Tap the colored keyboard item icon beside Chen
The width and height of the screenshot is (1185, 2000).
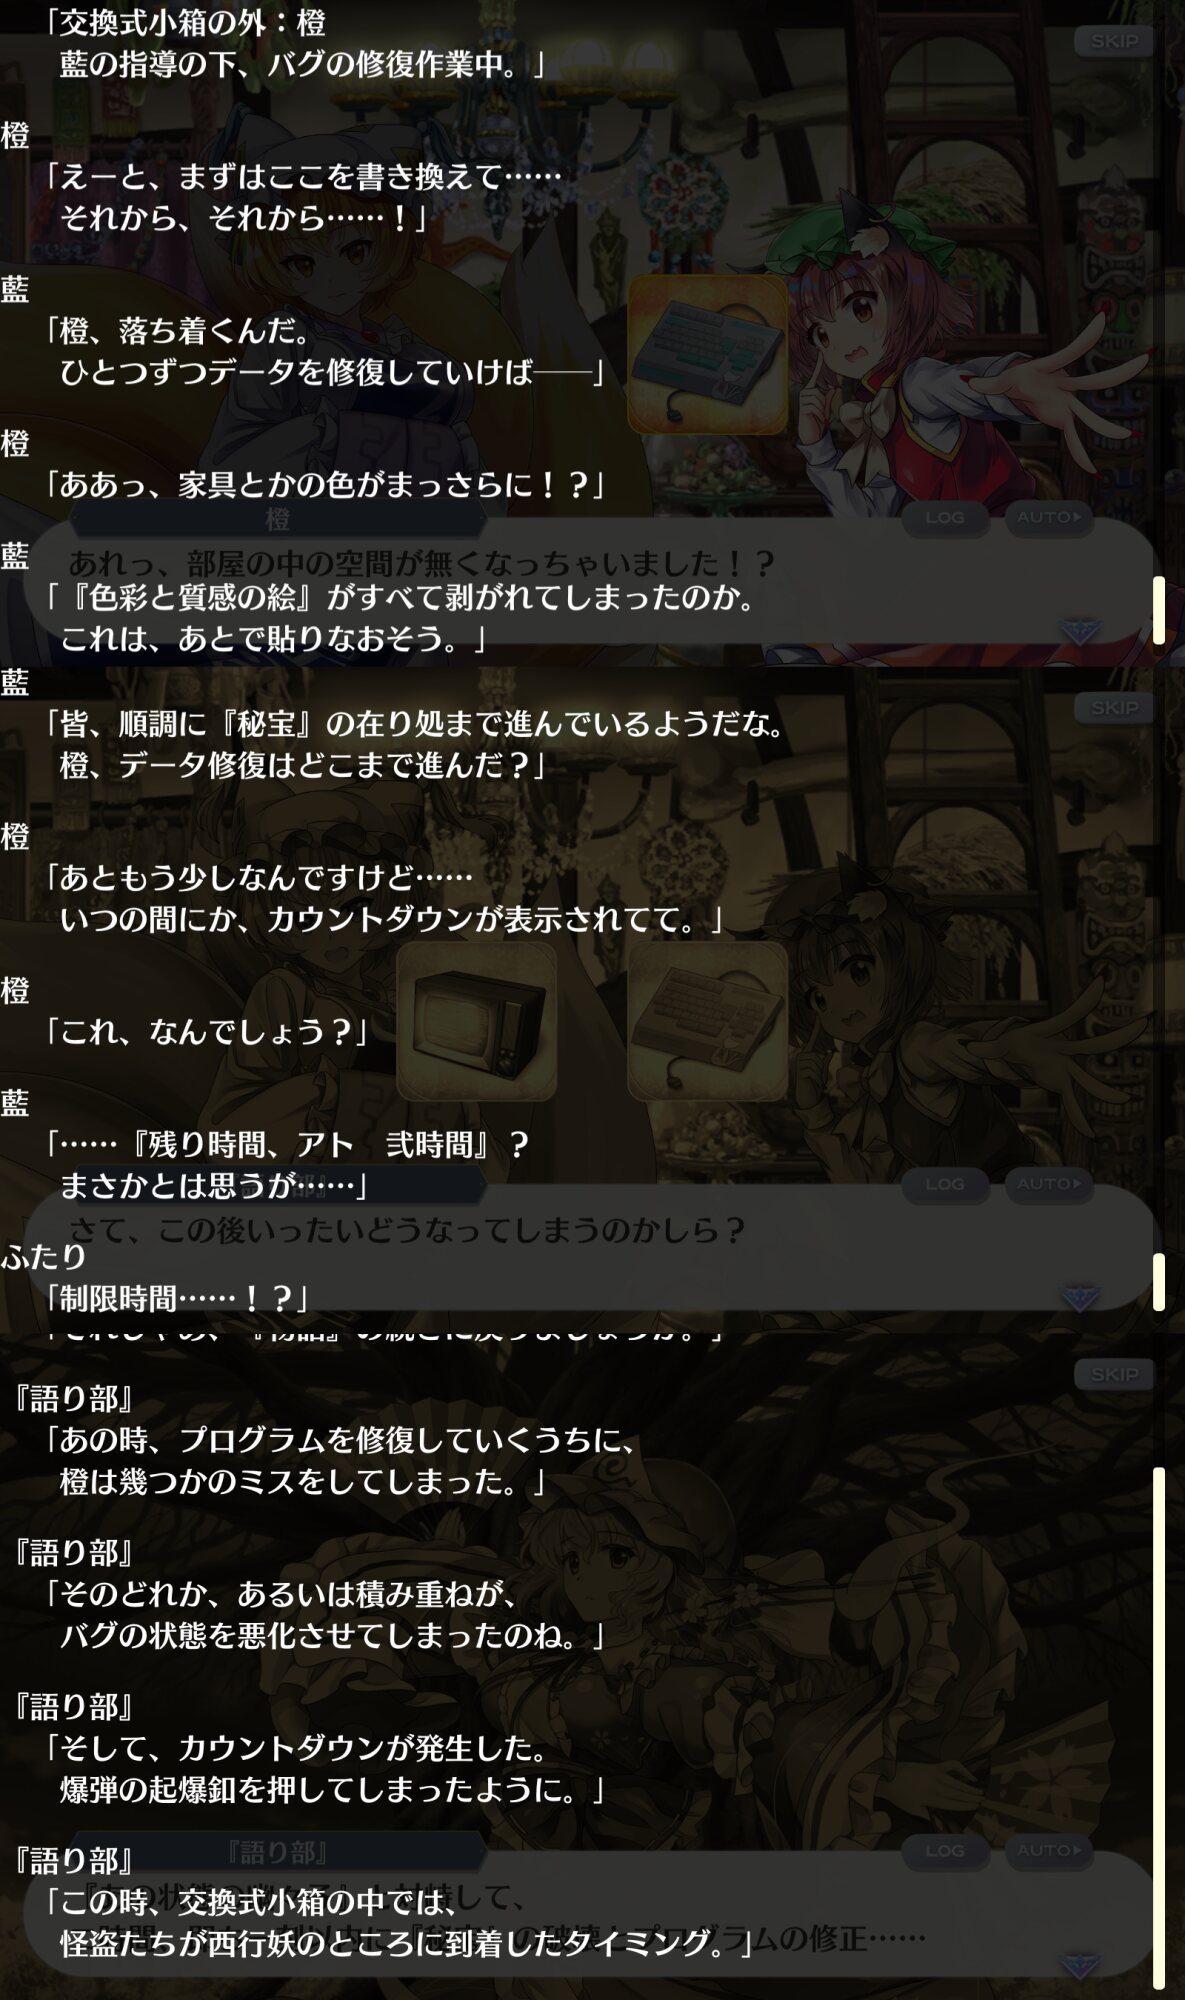point(707,355)
